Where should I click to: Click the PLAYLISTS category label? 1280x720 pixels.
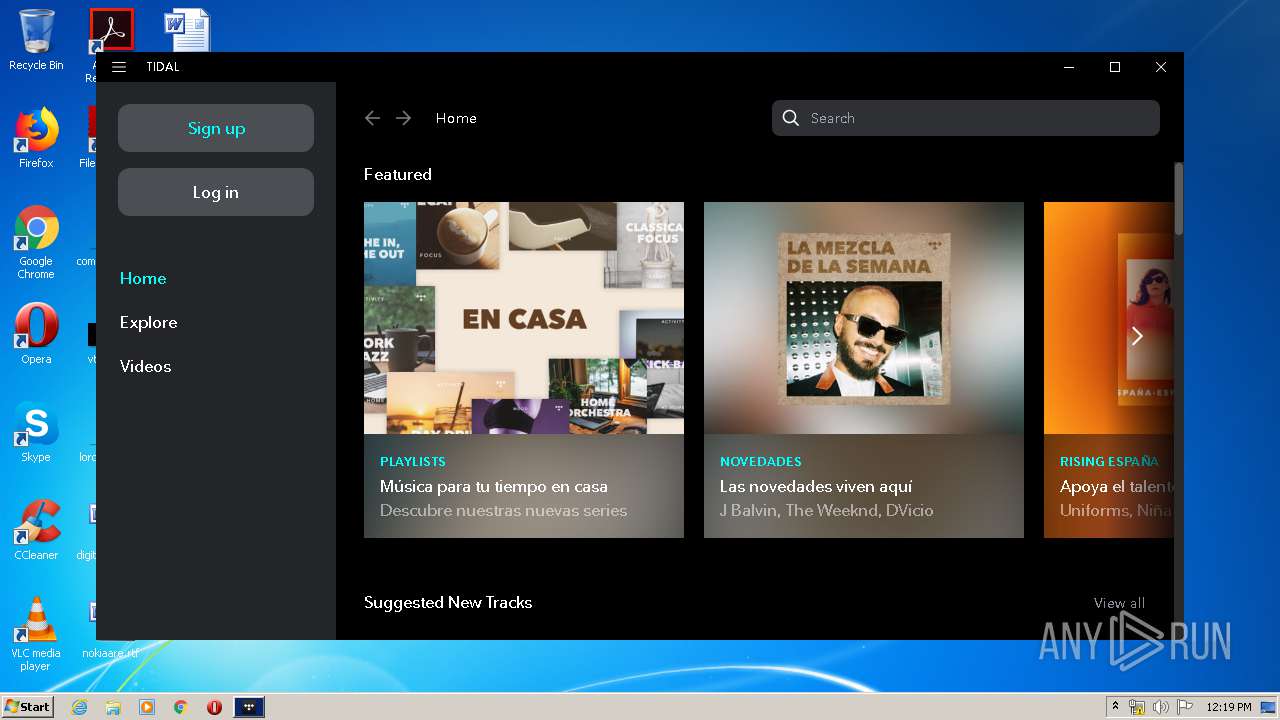[413, 462]
